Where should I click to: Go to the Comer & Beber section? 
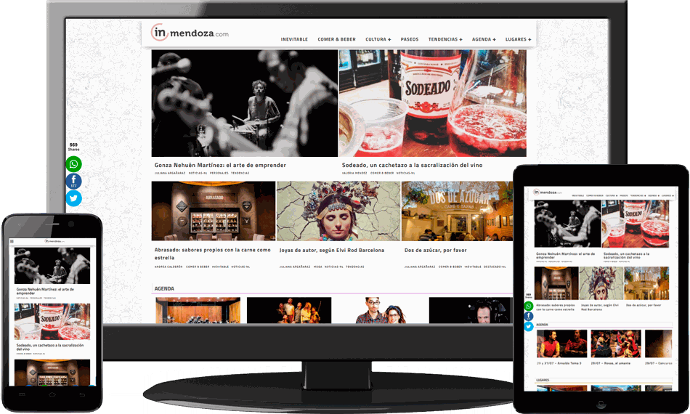click(x=336, y=39)
